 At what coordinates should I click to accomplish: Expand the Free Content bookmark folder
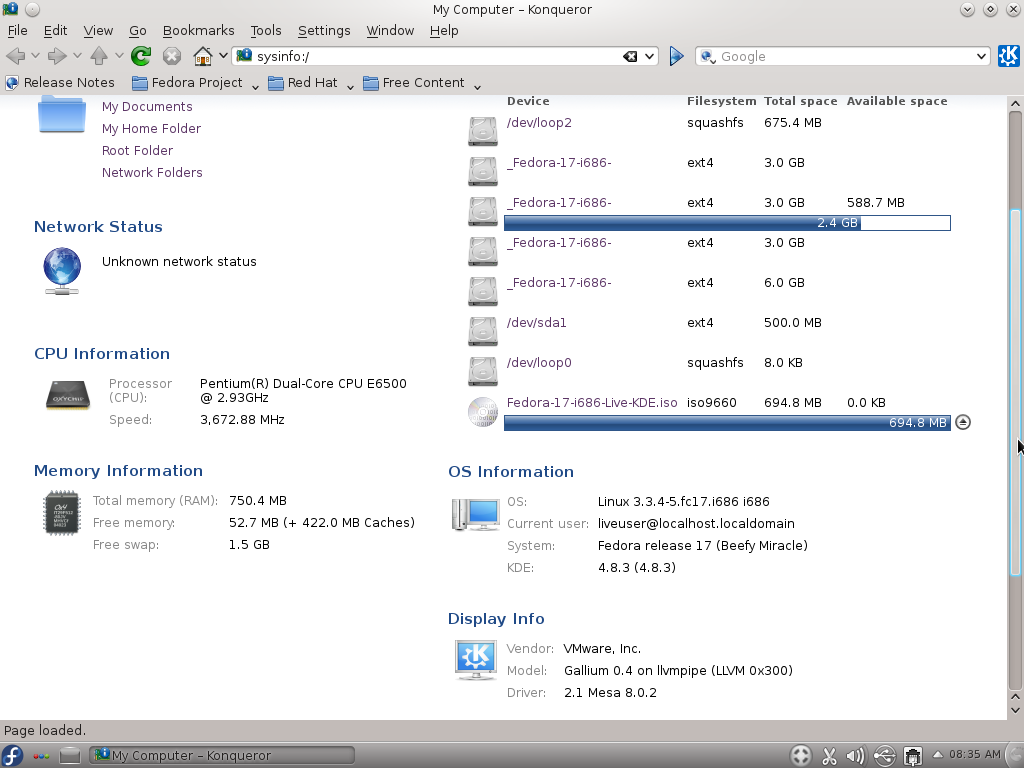(x=423, y=83)
